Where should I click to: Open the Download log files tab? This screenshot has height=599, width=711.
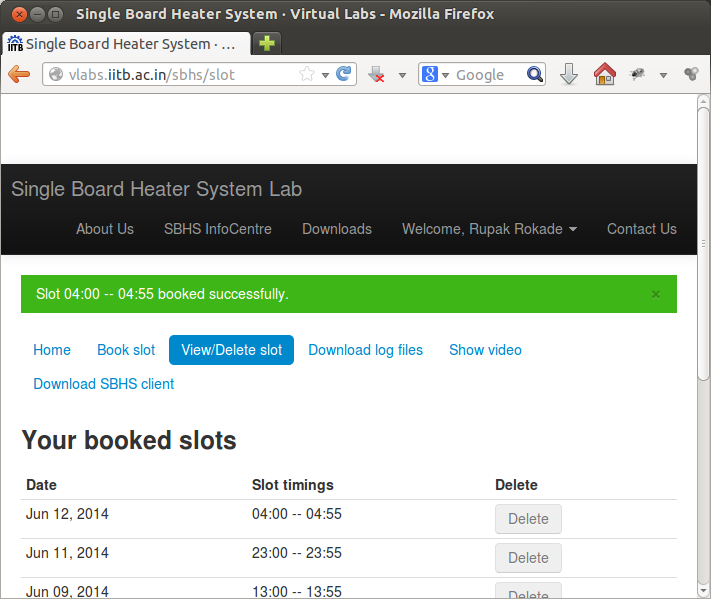point(365,350)
